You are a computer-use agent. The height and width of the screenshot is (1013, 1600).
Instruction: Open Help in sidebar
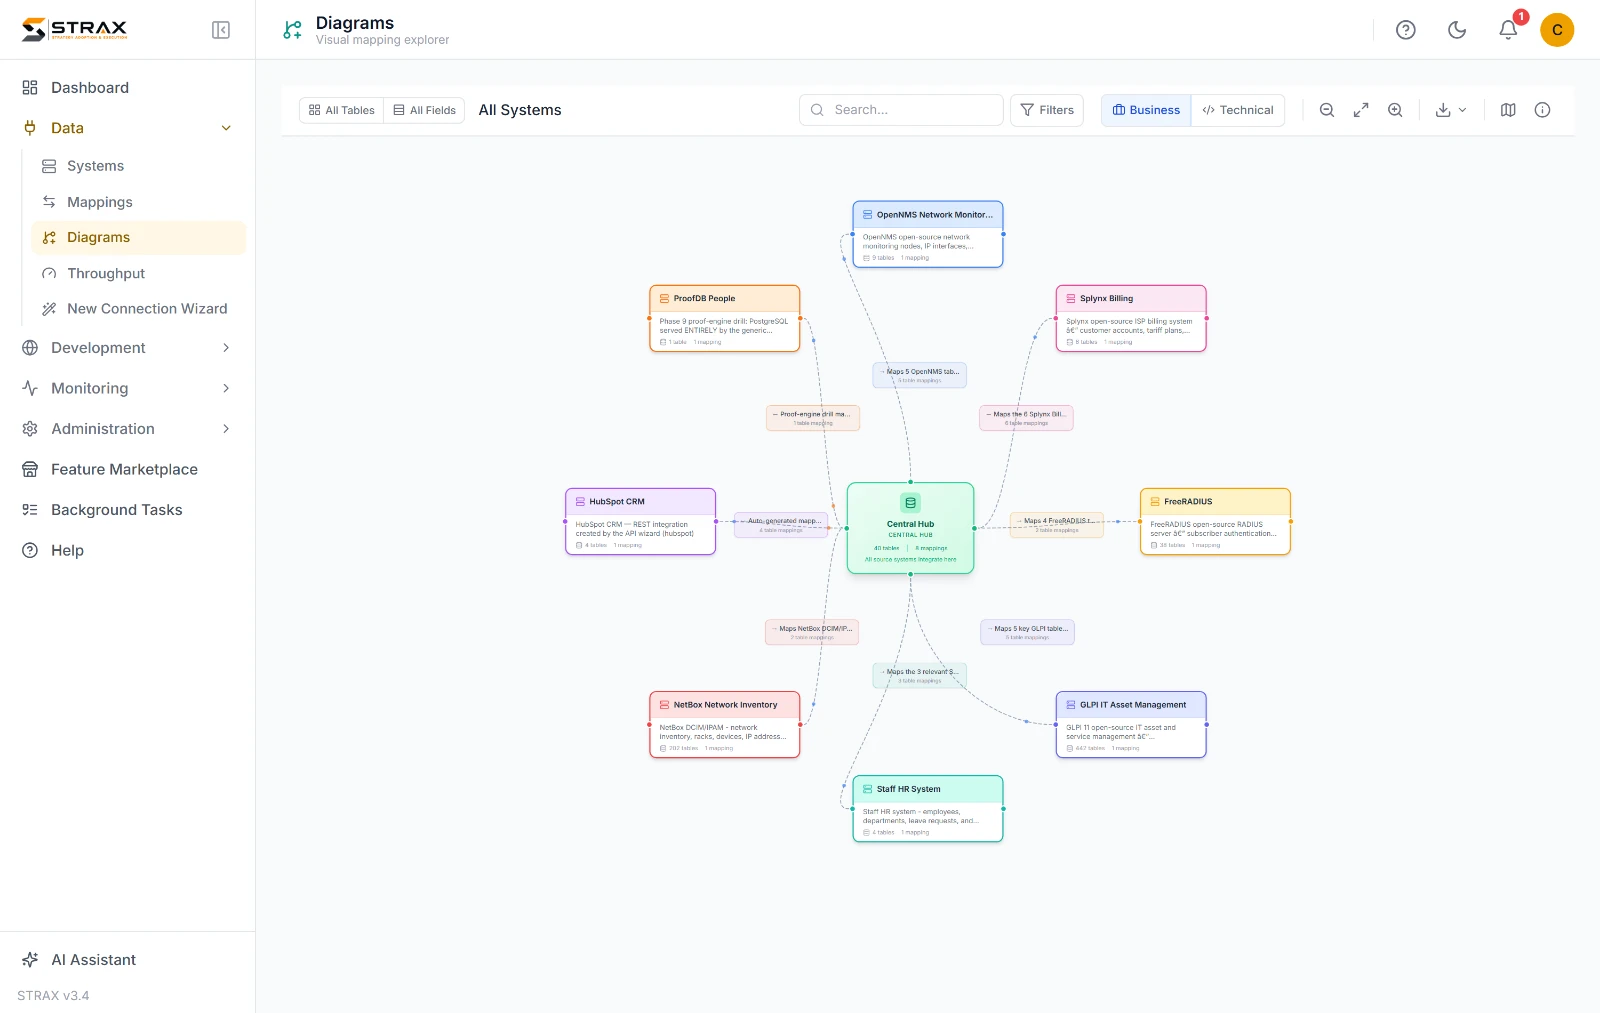tap(128, 550)
